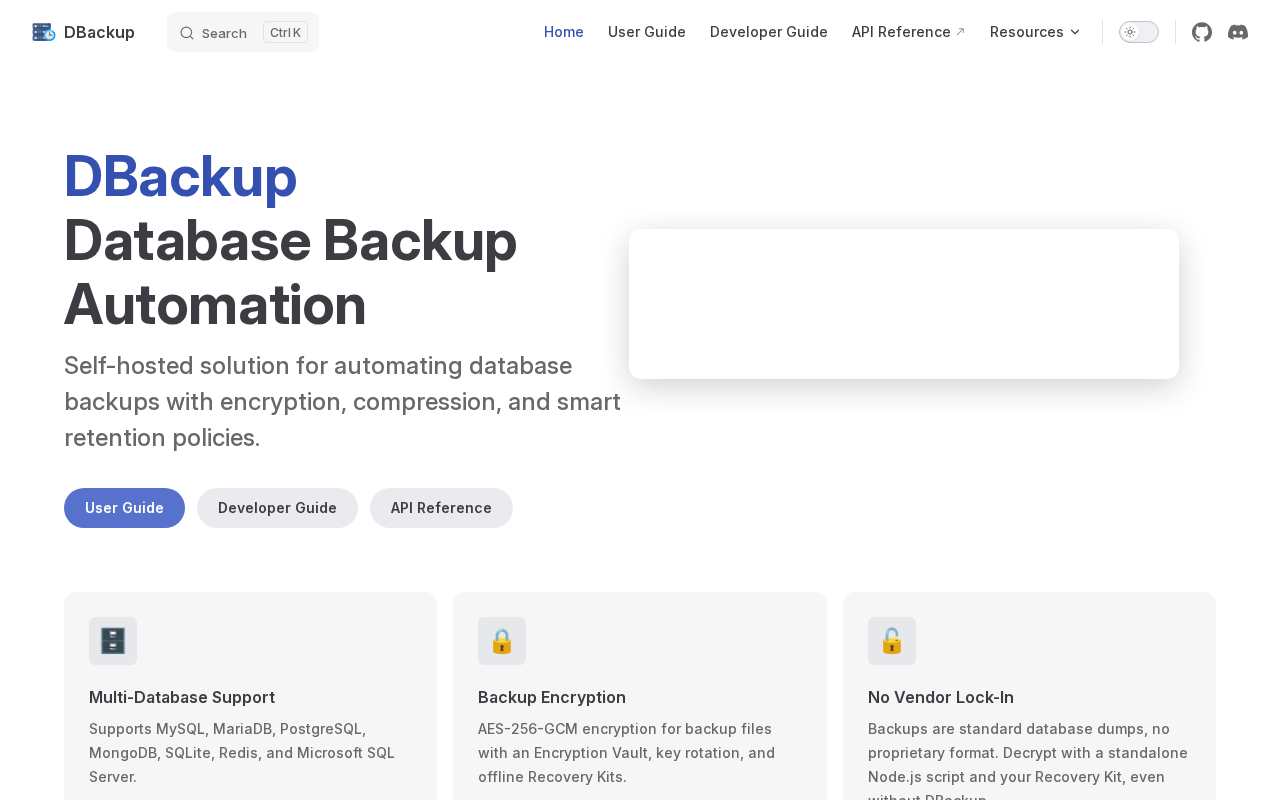Open the Discord server icon
The width and height of the screenshot is (1280, 800).
point(1238,32)
